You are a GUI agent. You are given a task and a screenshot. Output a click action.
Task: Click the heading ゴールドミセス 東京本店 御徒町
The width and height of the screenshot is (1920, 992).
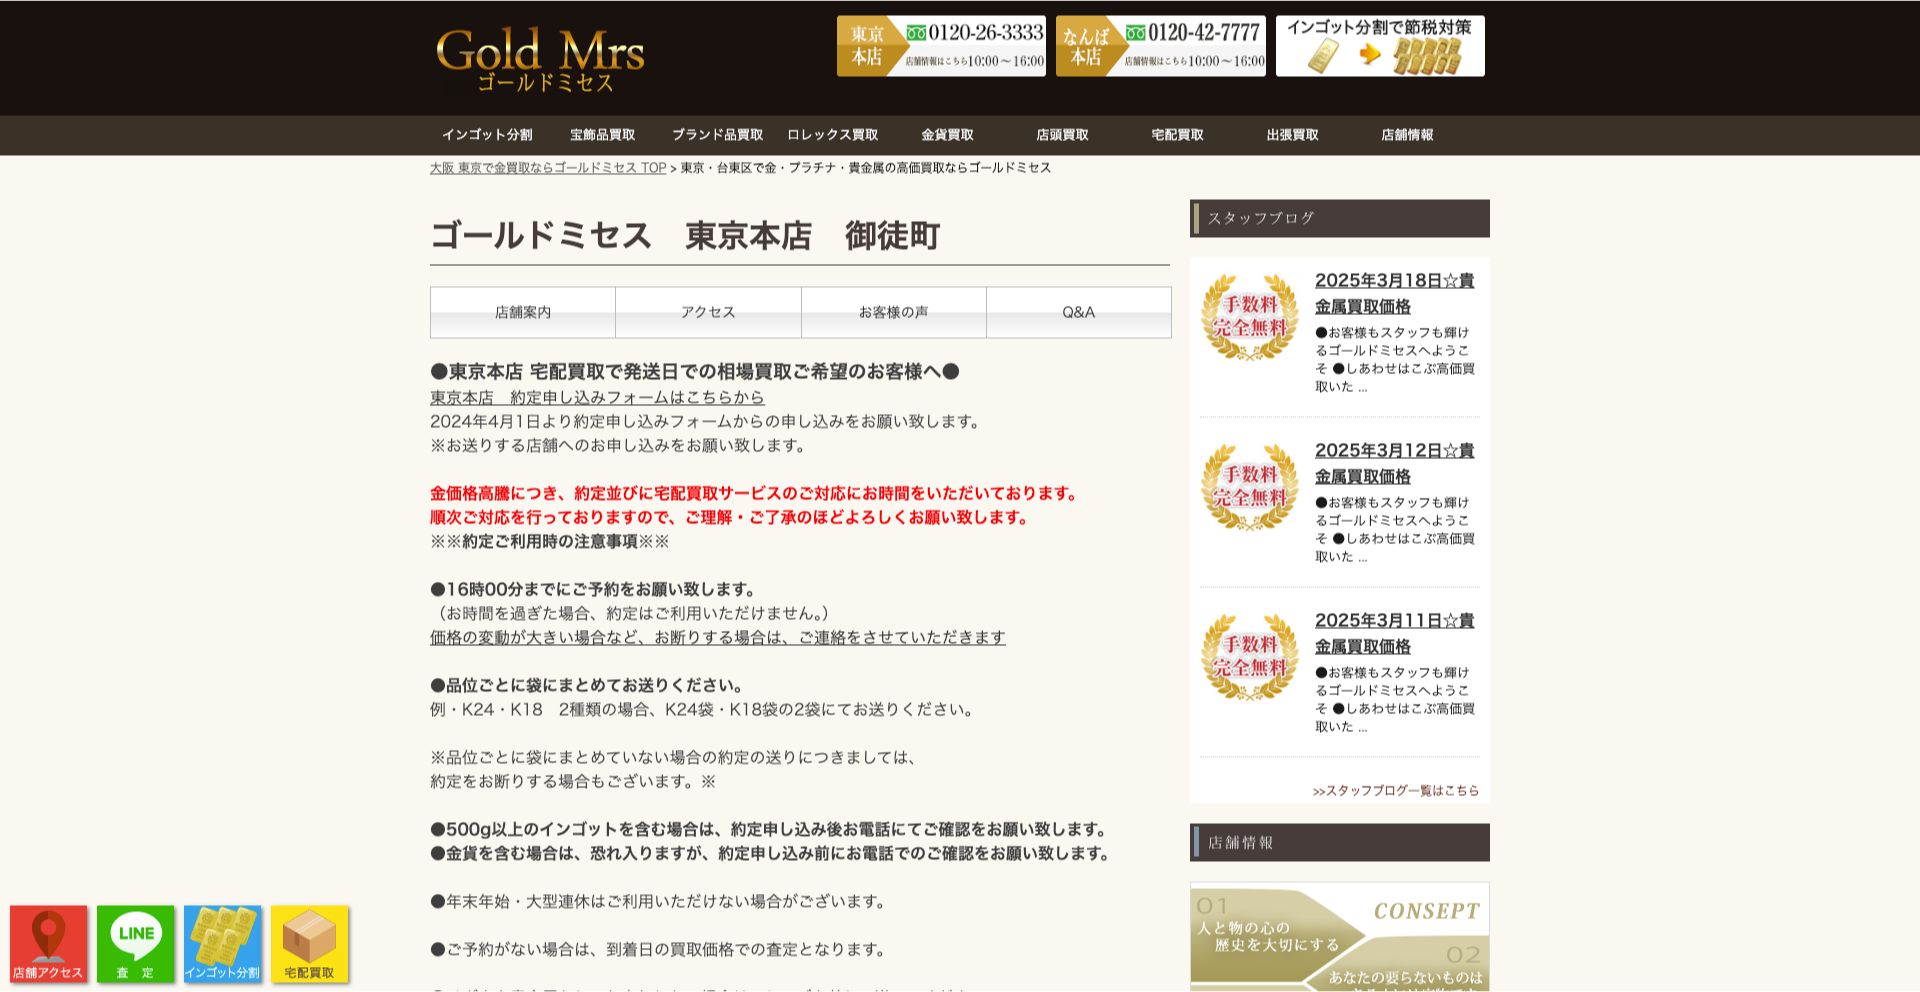[685, 236]
